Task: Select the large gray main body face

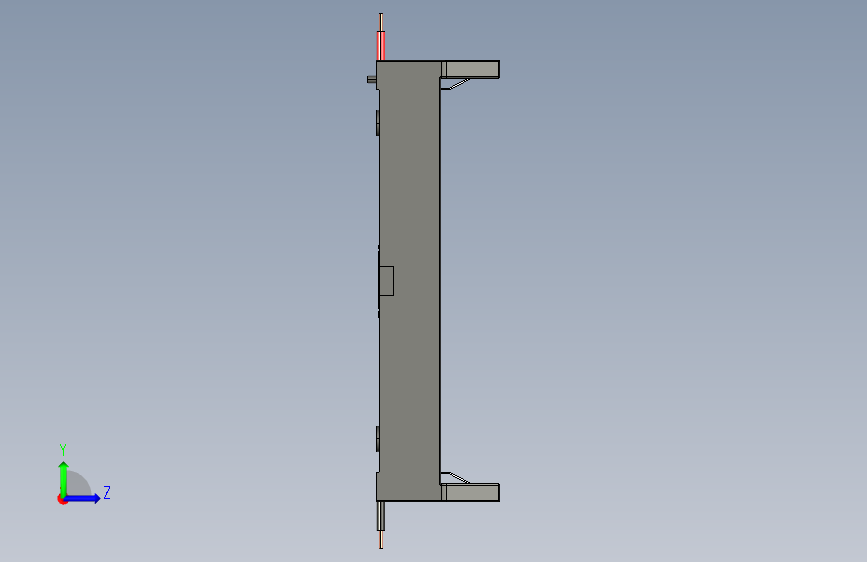Action: tap(410, 281)
